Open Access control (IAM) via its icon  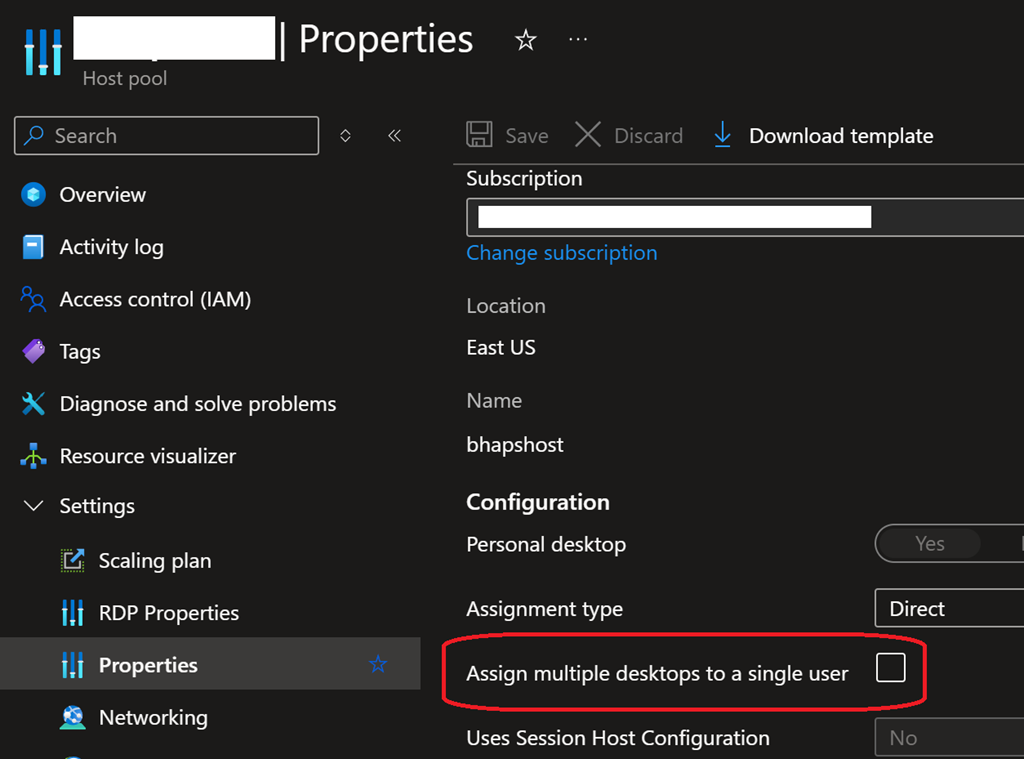pos(33,298)
